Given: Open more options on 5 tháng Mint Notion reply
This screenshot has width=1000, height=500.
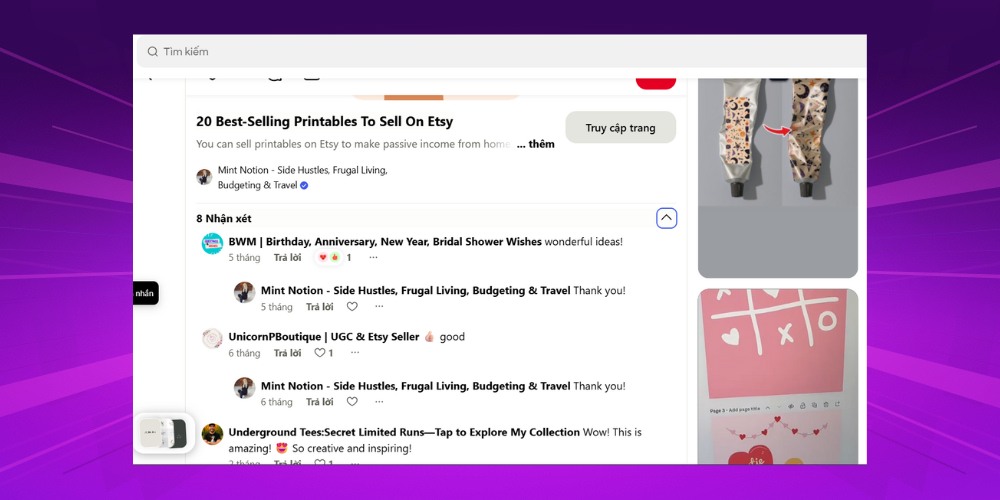Looking at the screenshot, I should (379, 307).
